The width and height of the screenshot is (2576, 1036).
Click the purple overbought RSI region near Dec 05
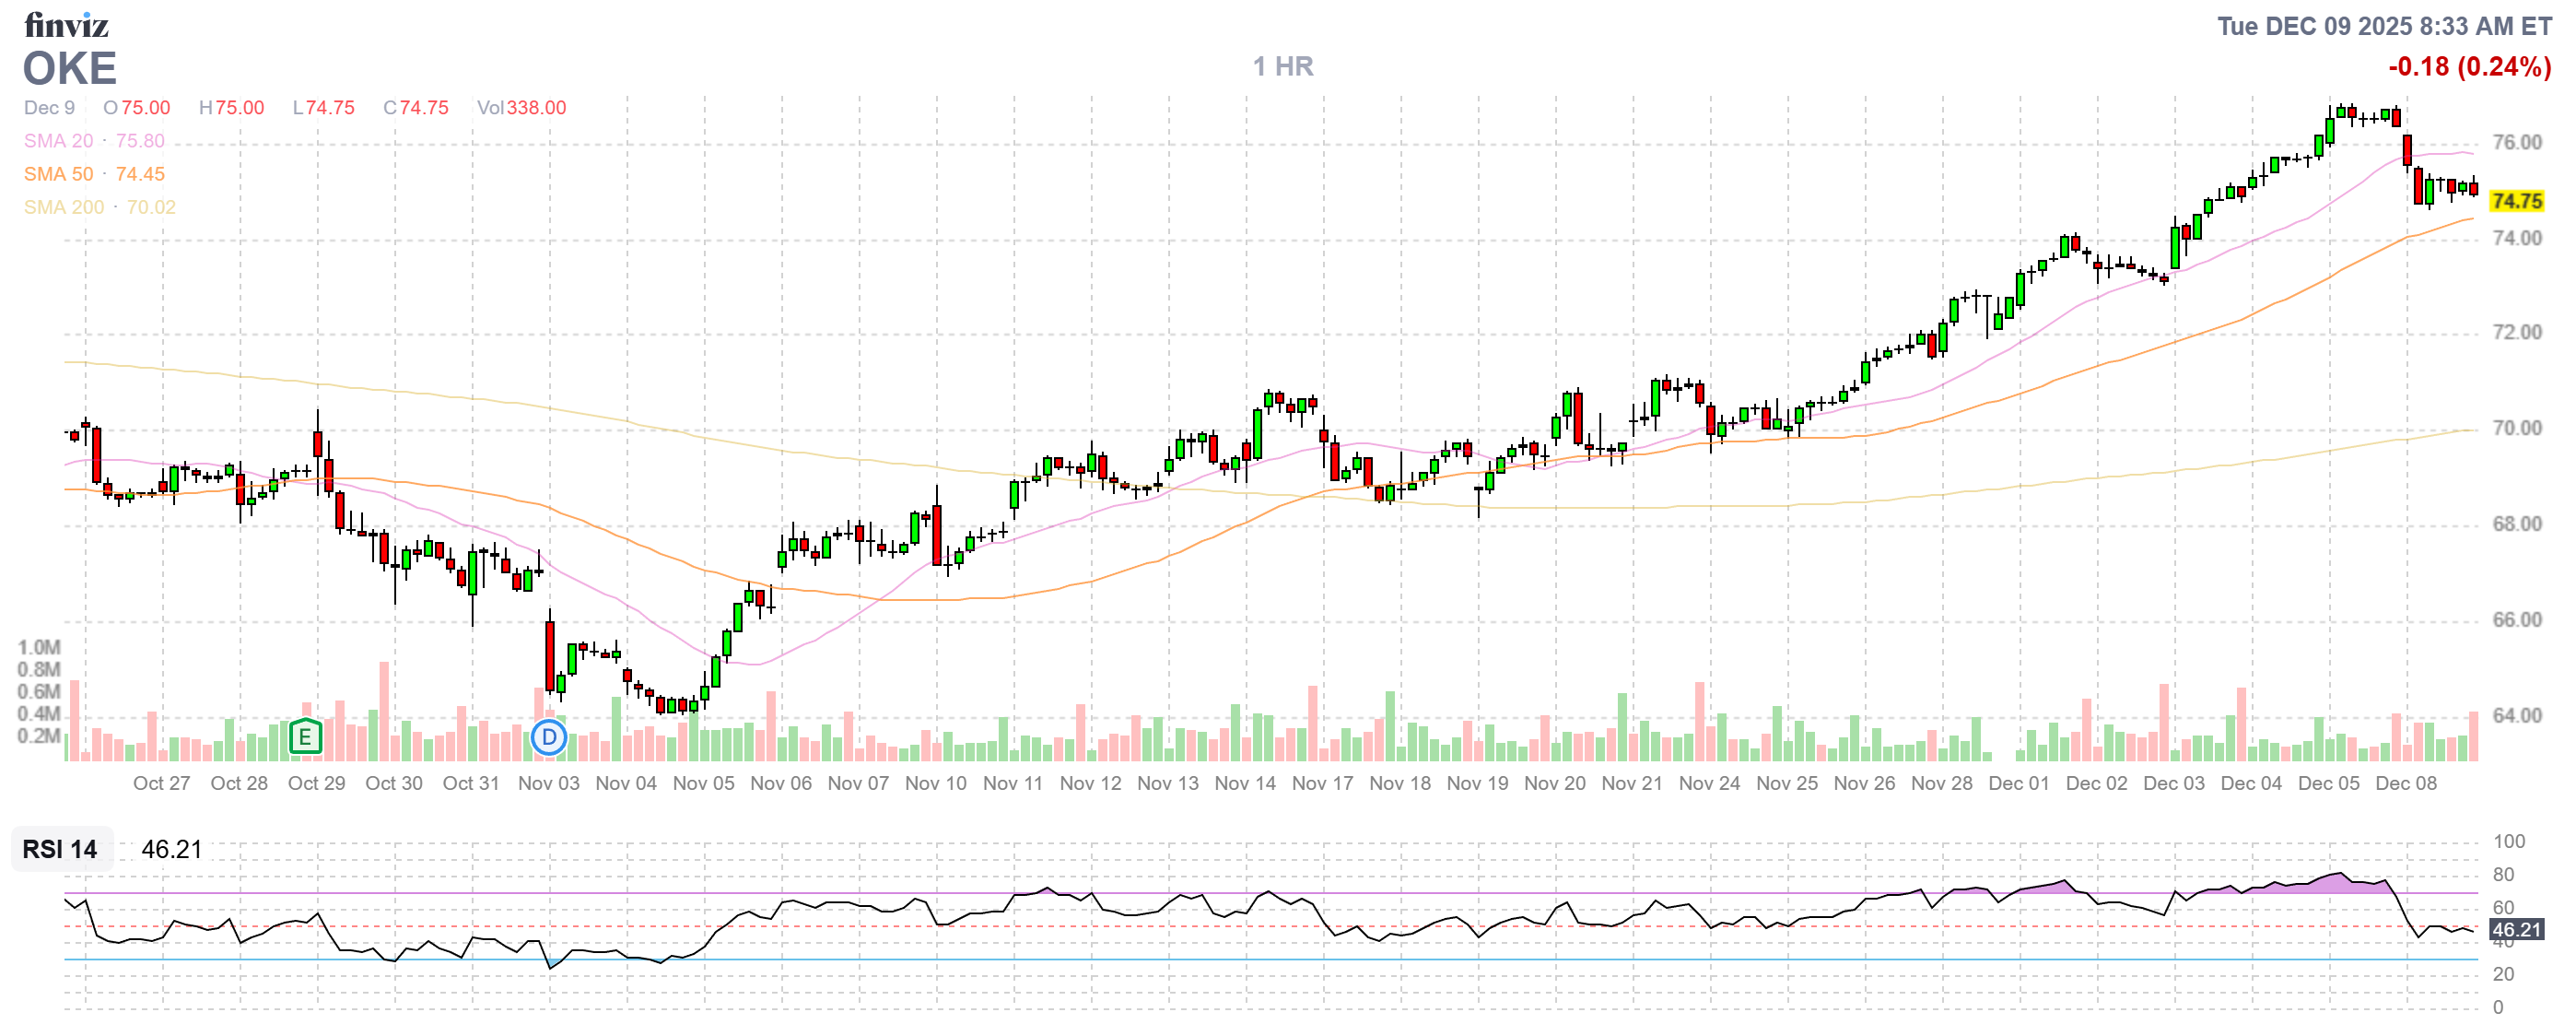pyautogui.click(x=2335, y=883)
